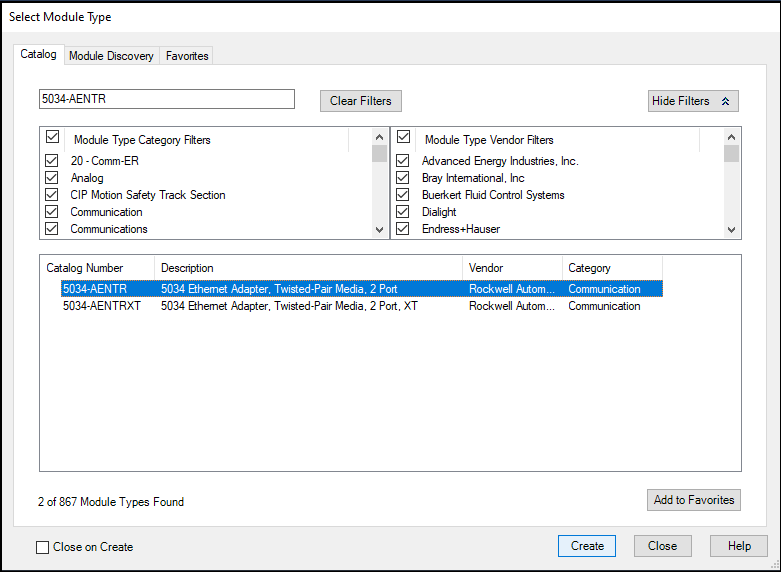Viewport: 781px width, 572px height.
Task: Uncheck the Analog category filter
Action: point(52,178)
